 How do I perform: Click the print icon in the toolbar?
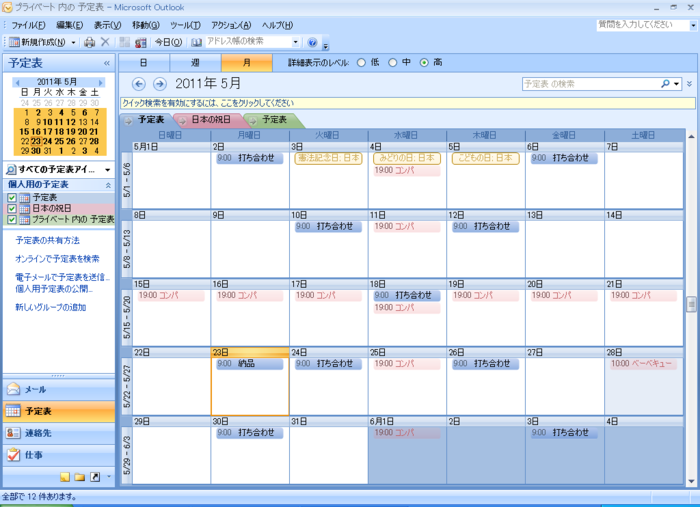click(90, 42)
